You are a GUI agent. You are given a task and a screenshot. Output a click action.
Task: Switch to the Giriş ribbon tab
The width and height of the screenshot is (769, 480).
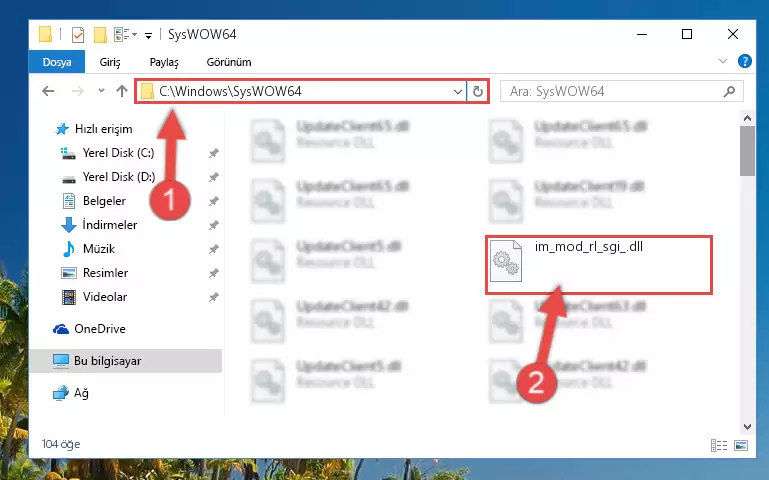point(110,62)
